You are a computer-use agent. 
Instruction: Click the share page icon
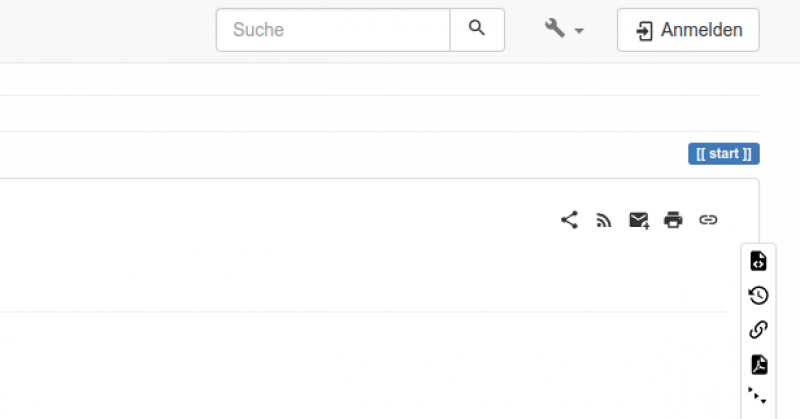click(569, 220)
